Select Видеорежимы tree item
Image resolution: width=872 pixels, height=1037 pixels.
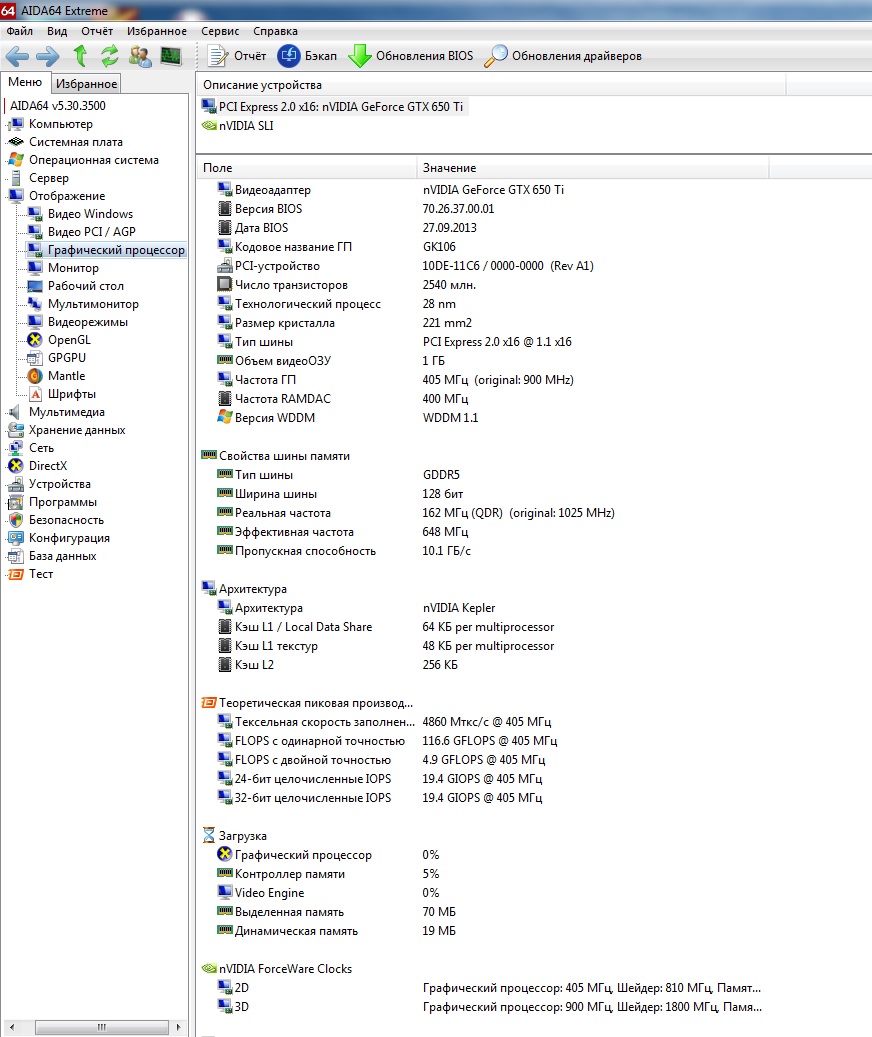tap(87, 321)
